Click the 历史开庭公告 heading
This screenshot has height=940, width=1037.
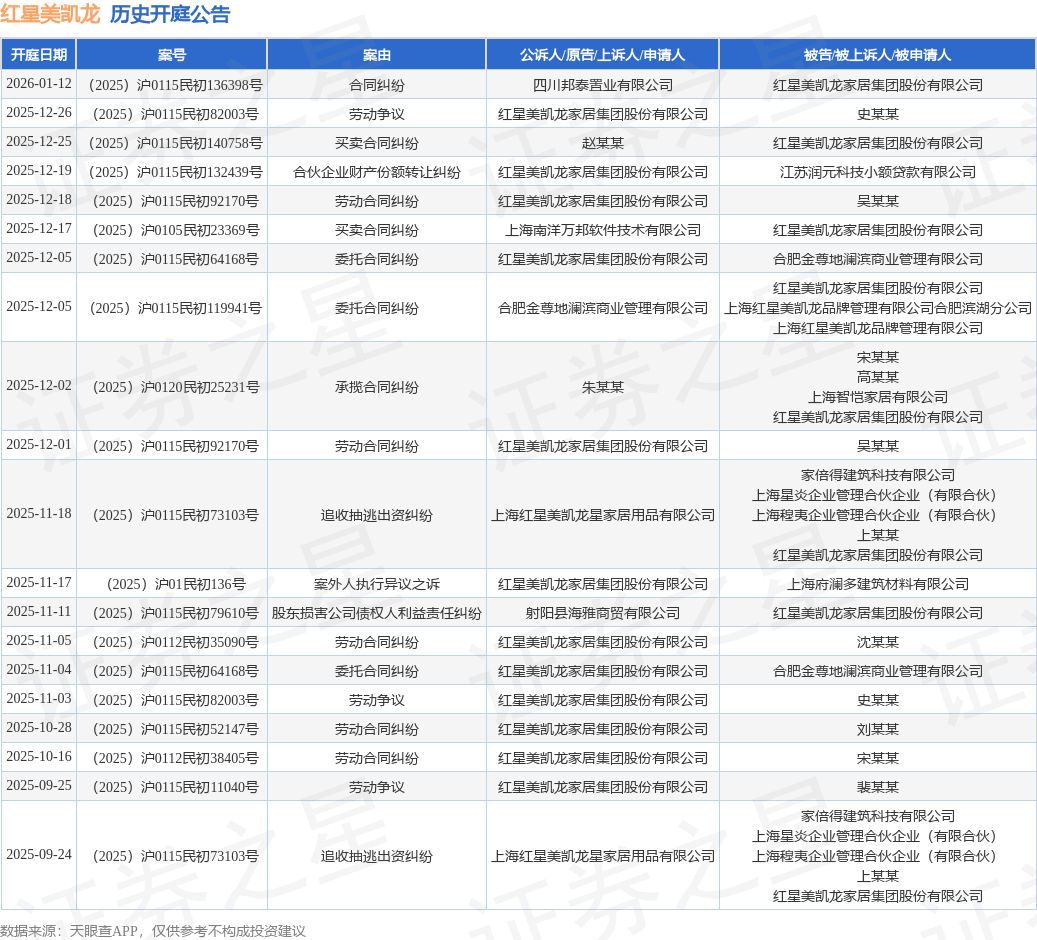(169, 14)
